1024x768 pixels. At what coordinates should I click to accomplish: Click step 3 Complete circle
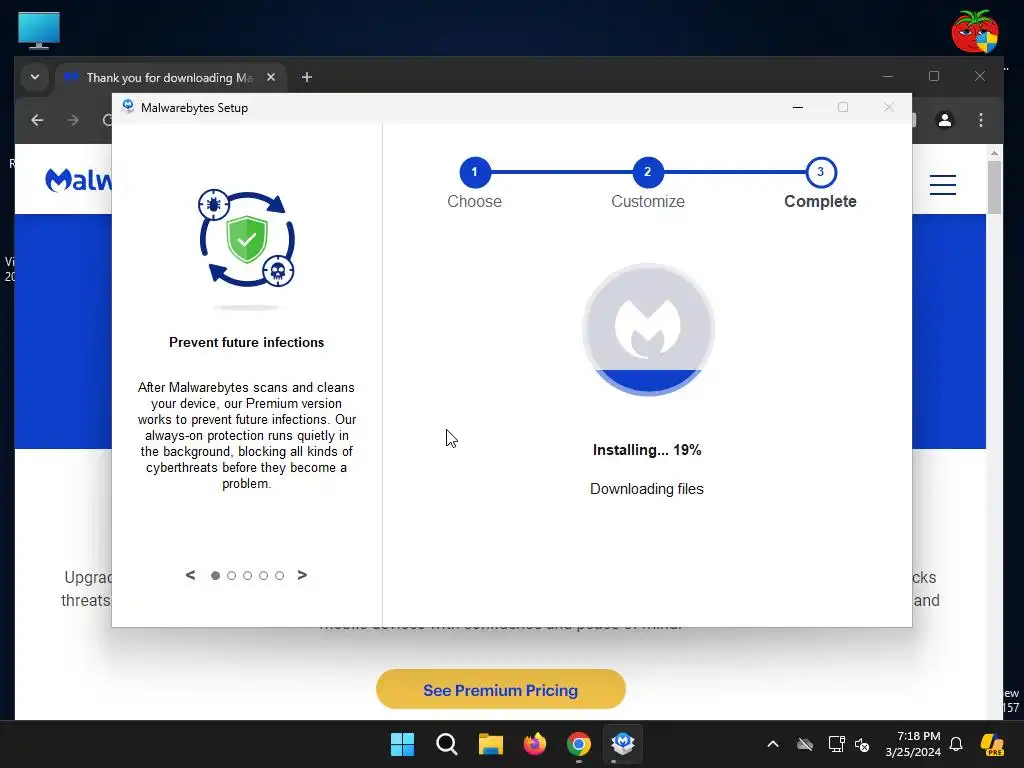tap(821, 172)
